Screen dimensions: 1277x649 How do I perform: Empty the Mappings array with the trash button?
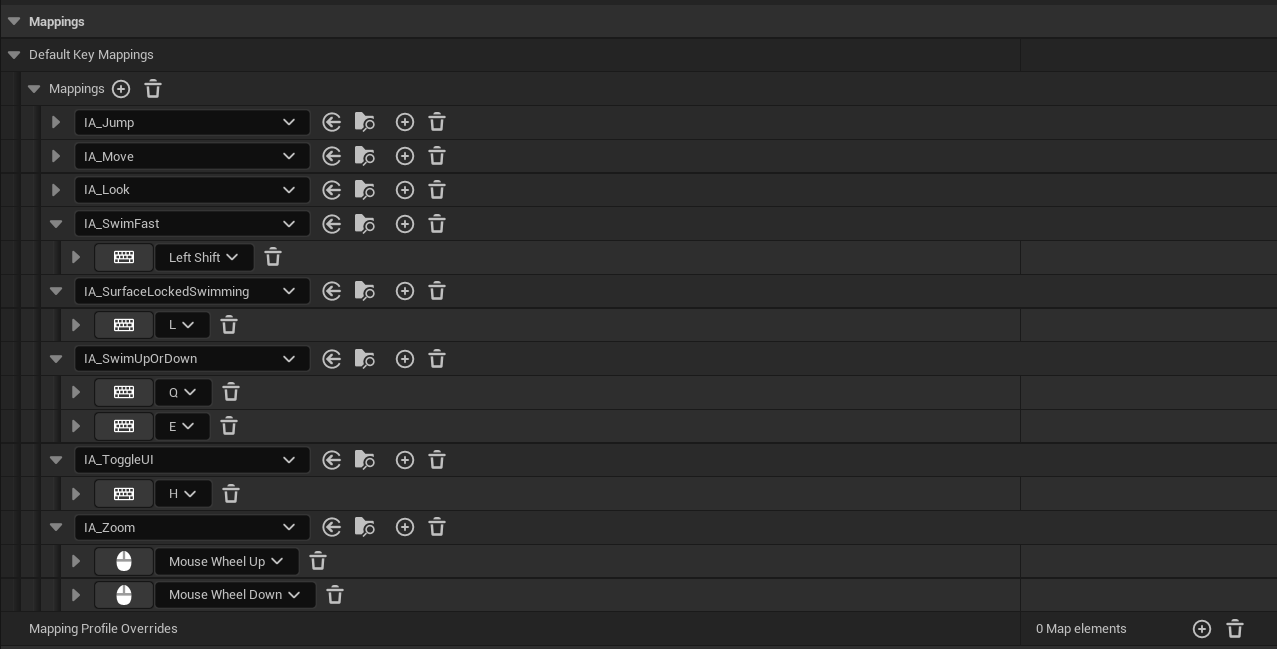point(153,89)
